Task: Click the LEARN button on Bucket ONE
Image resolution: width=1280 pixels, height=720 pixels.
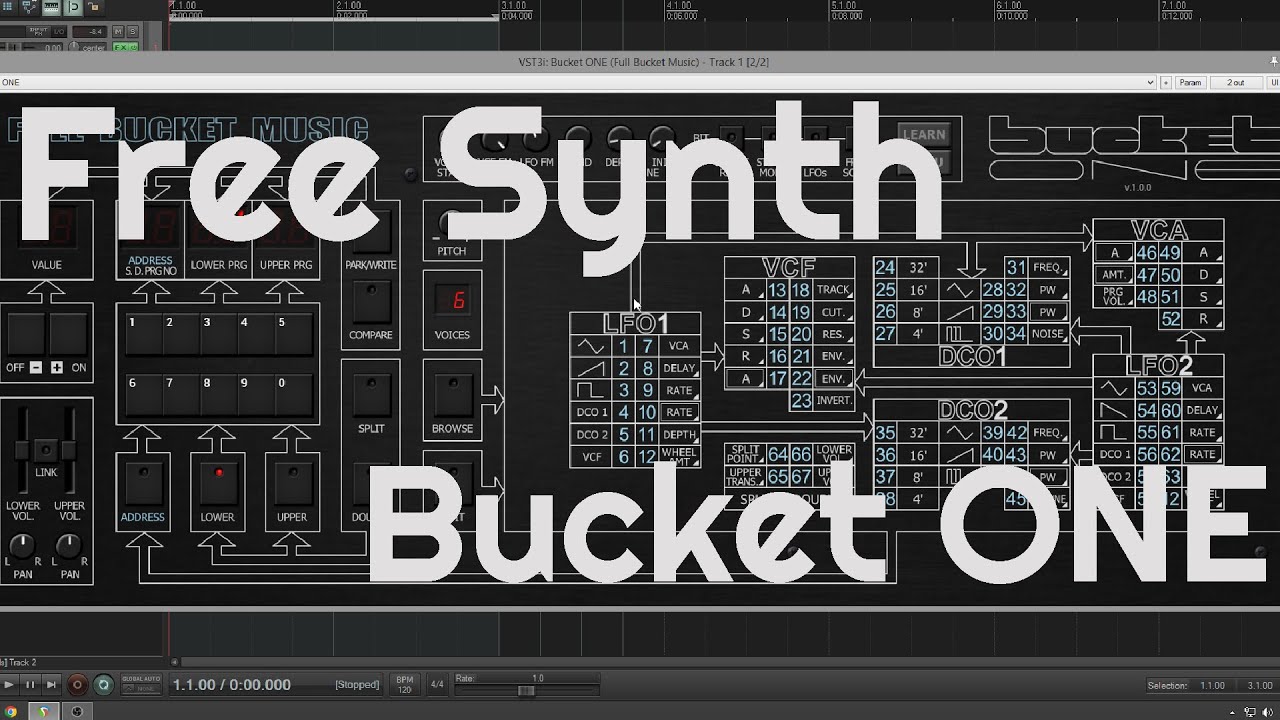Action: point(923,134)
